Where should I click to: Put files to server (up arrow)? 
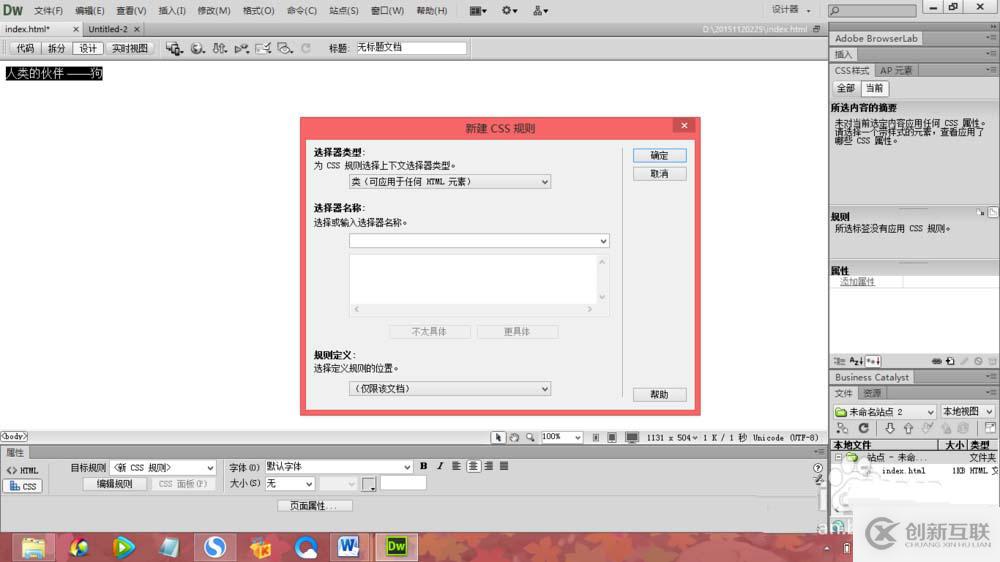coord(908,428)
